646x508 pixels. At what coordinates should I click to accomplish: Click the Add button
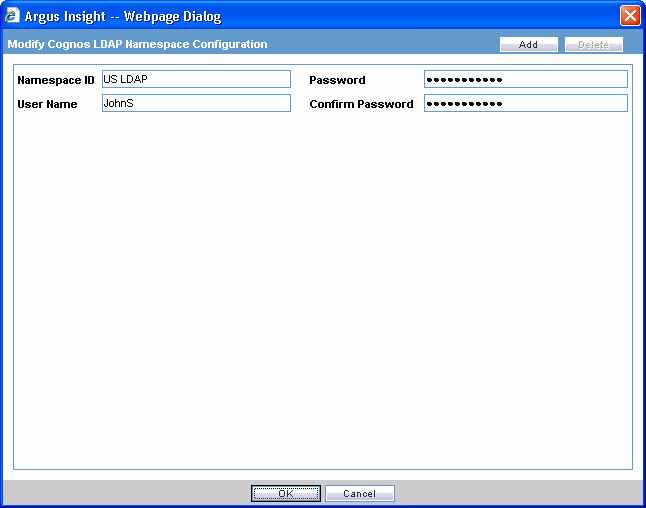tap(529, 44)
